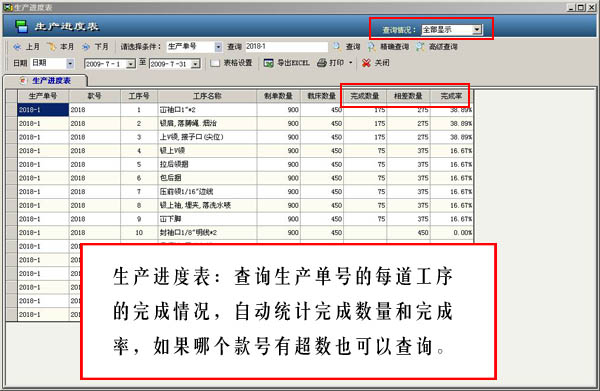Toggle the 表格设置 checkbox
600x391 pixels.
[215, 63]
